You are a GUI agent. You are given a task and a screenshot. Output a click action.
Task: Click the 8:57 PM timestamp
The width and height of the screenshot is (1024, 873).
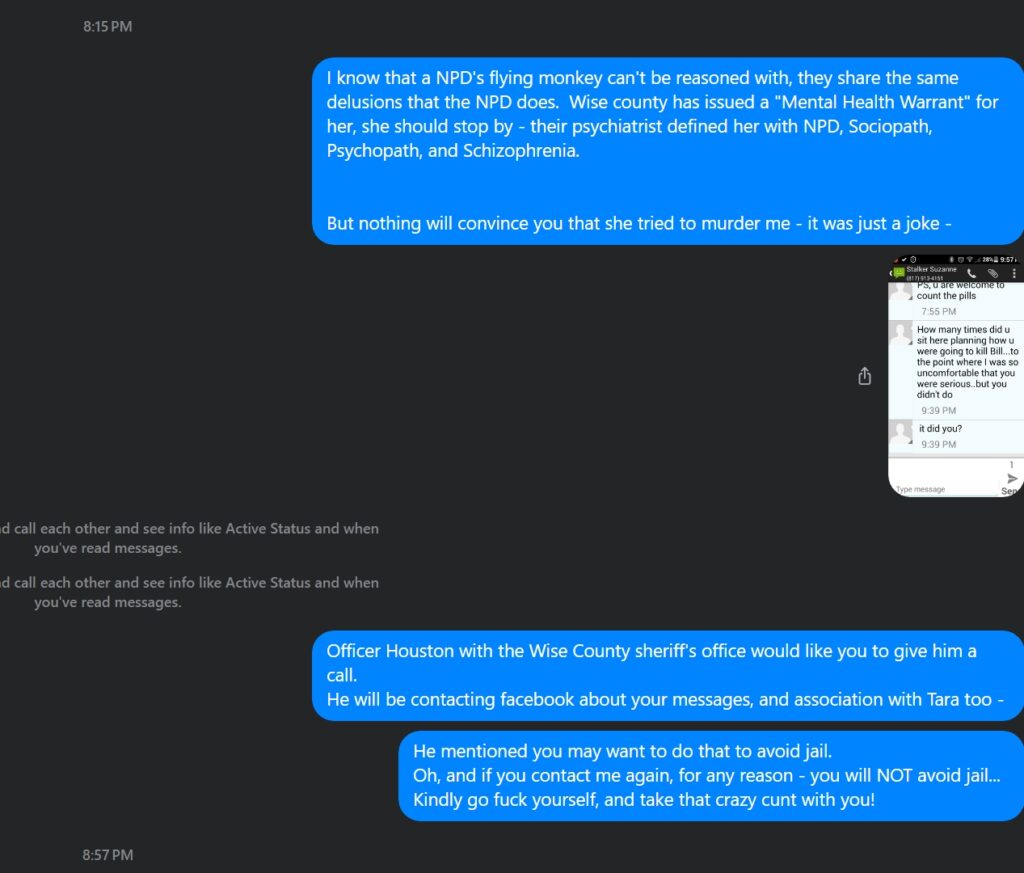pyautogui.click(x=107, y=855)
